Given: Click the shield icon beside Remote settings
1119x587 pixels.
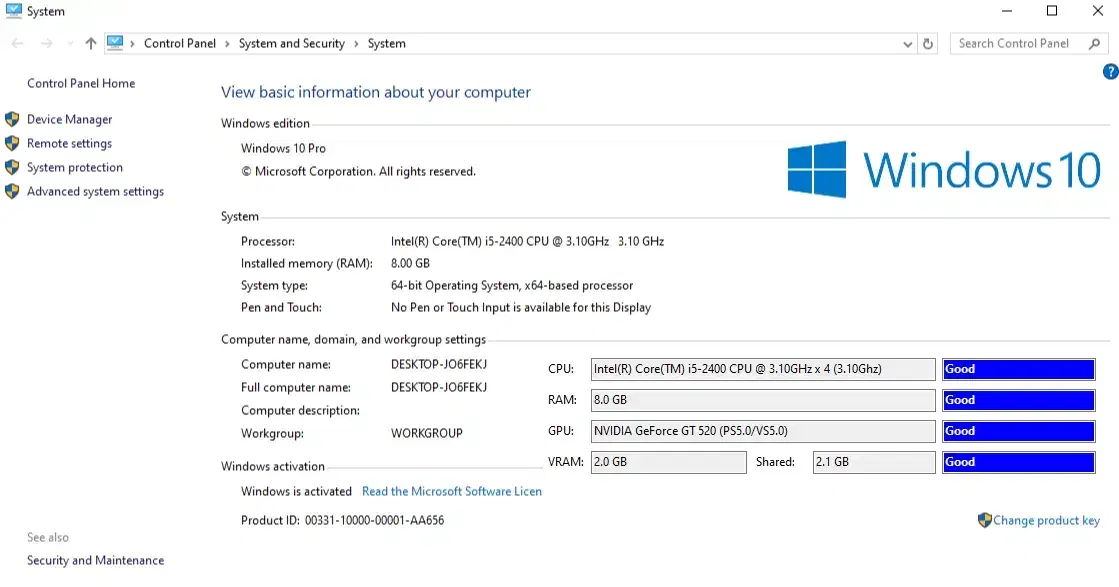Looking at the screenshot, I should tap(12, 143).
